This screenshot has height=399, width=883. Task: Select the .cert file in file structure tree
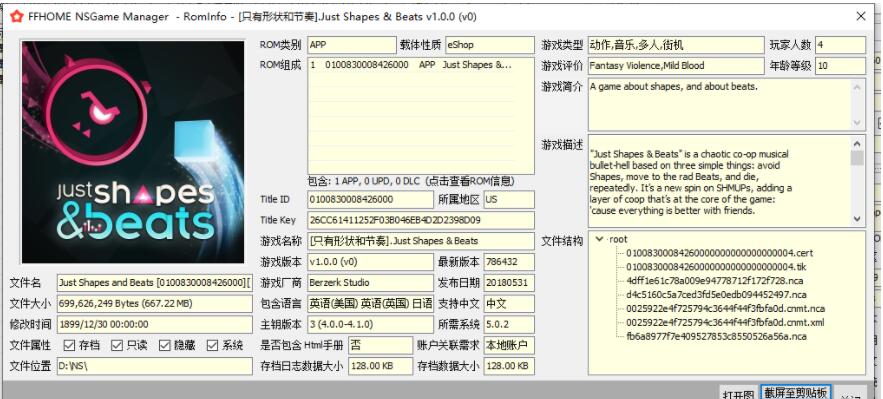pos(720,253)
